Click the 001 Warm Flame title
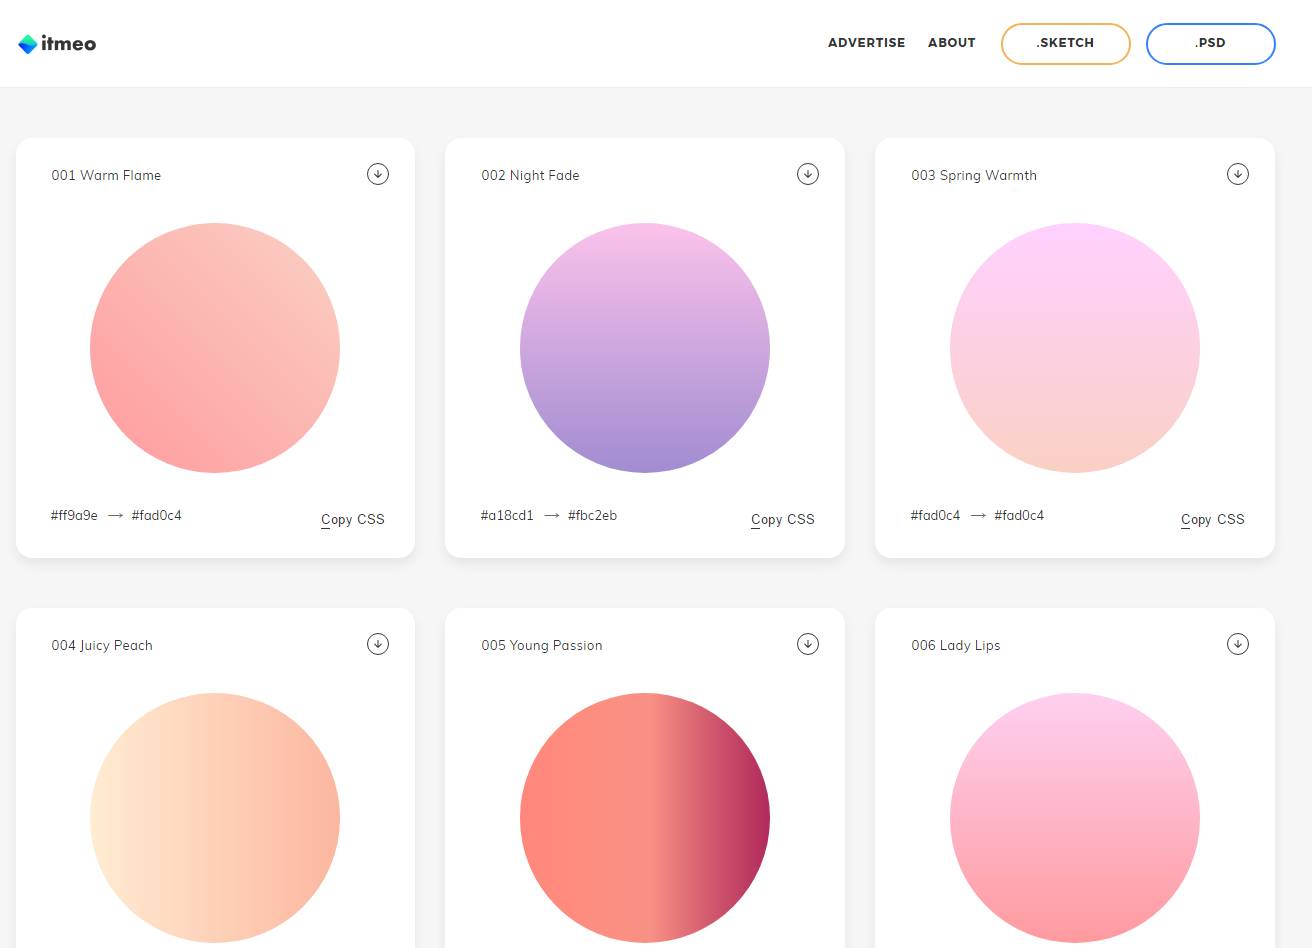The width and height of the screenshot is (1312, 948). click(106, 175)
